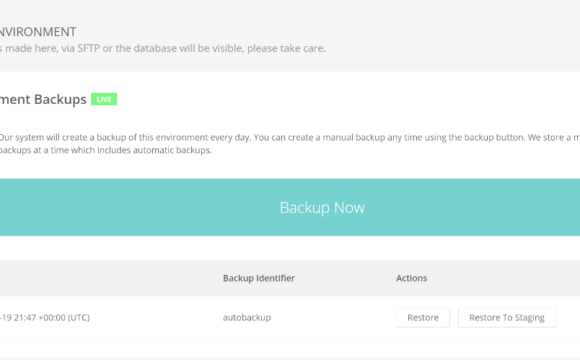Click the Actions column header
This screenshot has height=360, width=580.
pyautogui.click(x=411, y=278)
